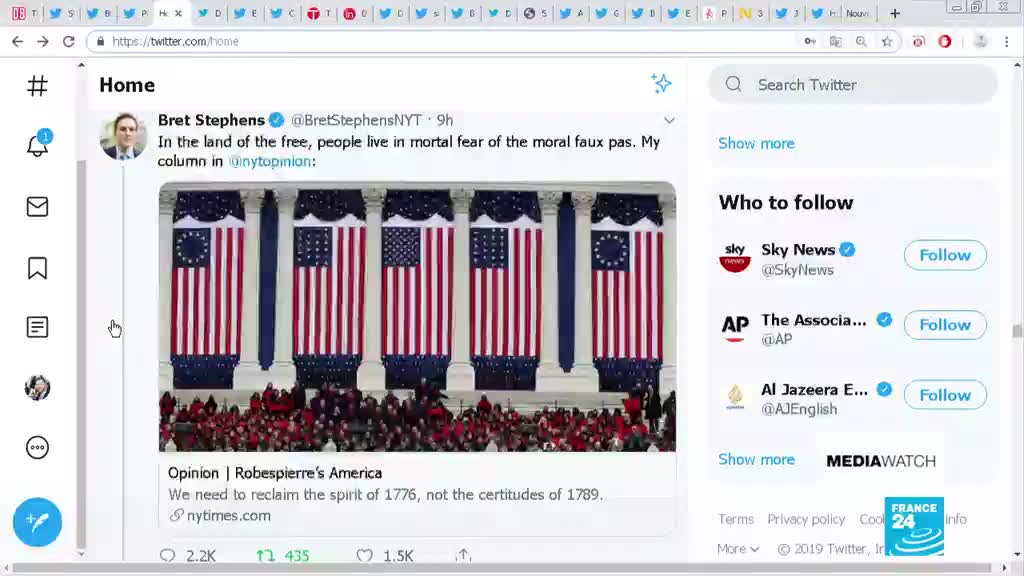Open the Terms footer link
The width and height of the screenshot is (1024, 576).
[735, 519]
